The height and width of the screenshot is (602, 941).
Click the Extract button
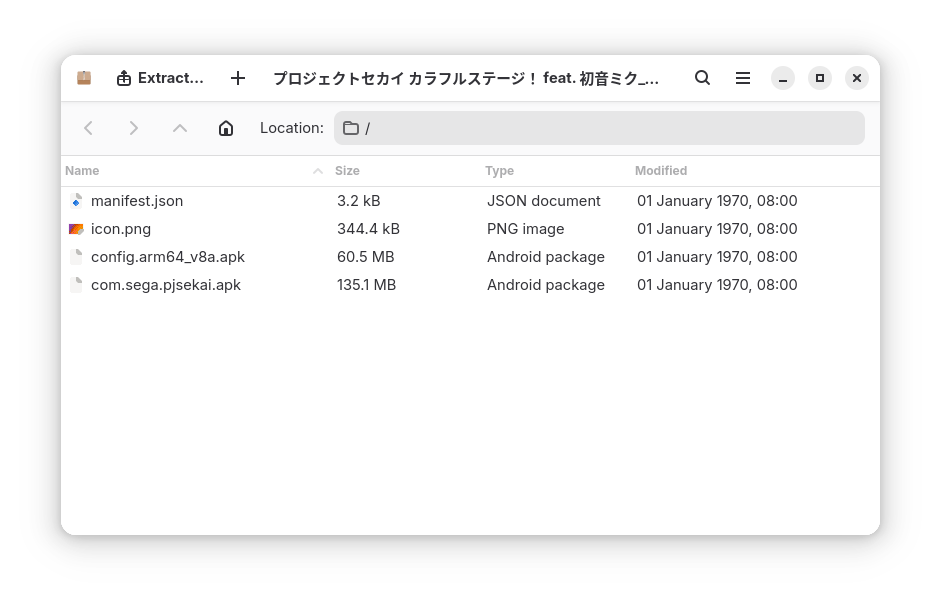(x=160, y=79)
